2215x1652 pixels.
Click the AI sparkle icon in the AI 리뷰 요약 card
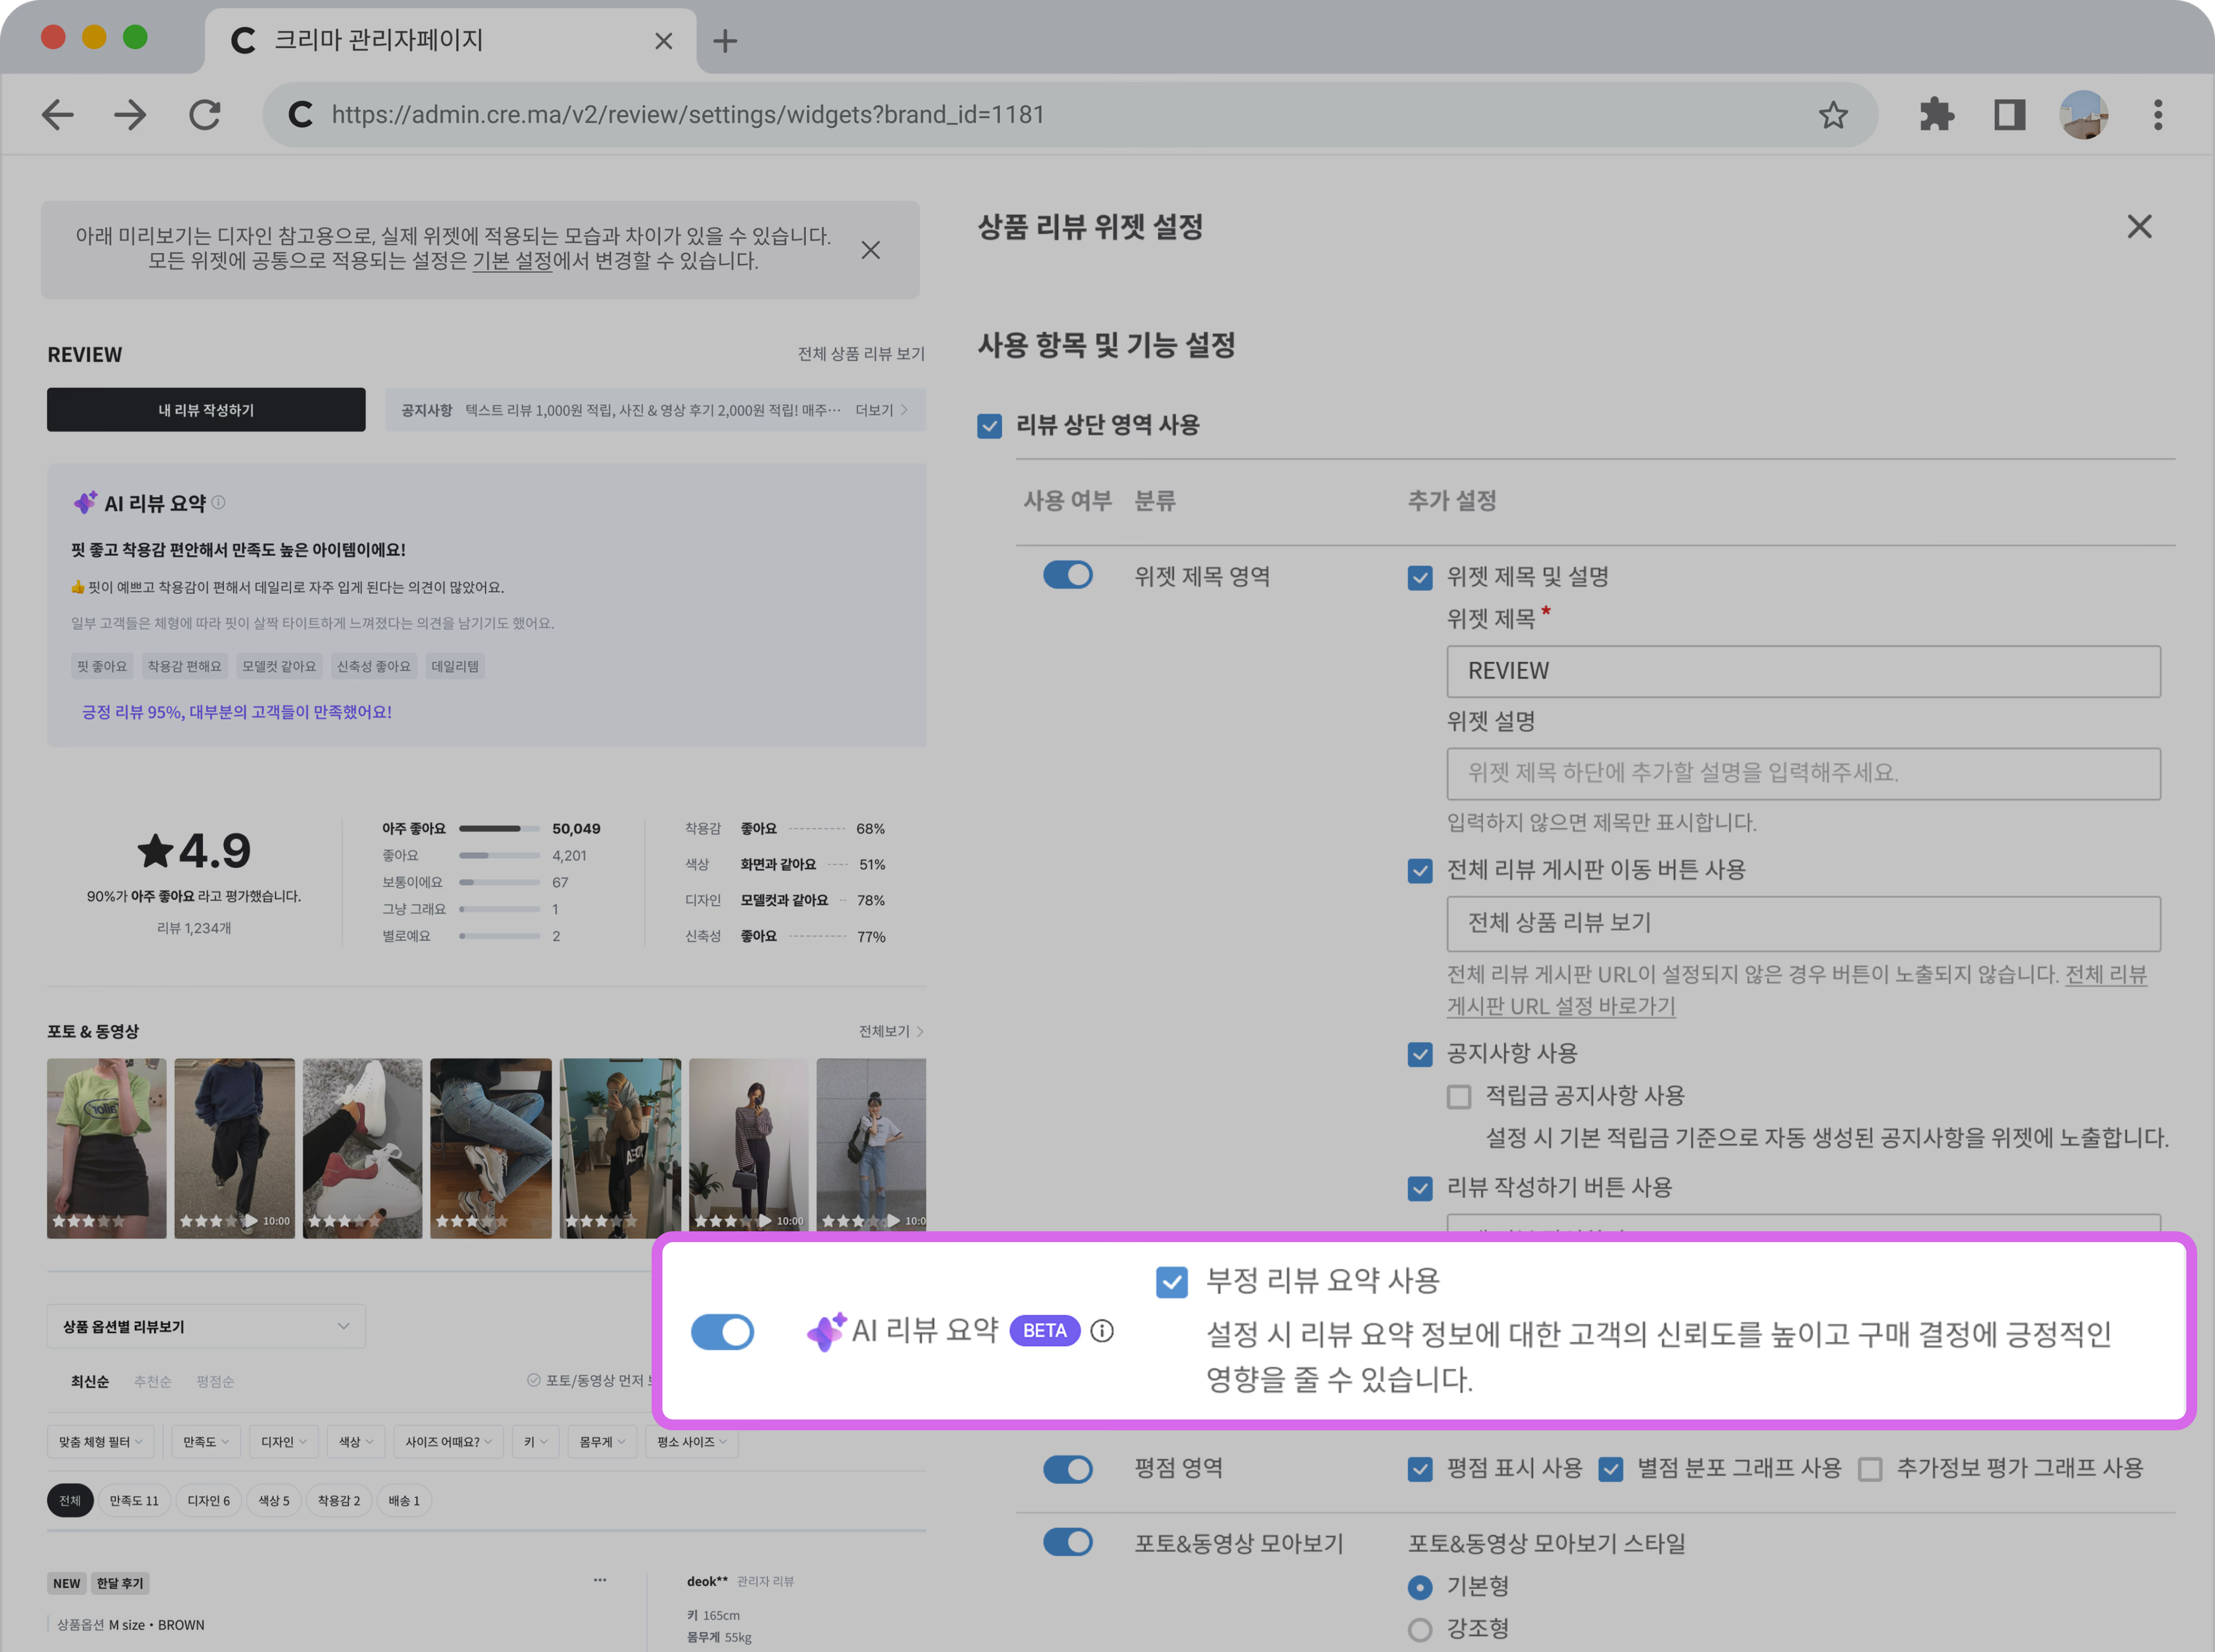86,502
